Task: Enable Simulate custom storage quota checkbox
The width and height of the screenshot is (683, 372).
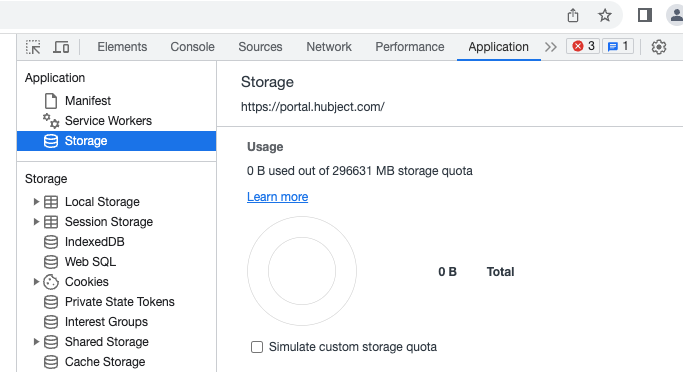Action: 257,347
